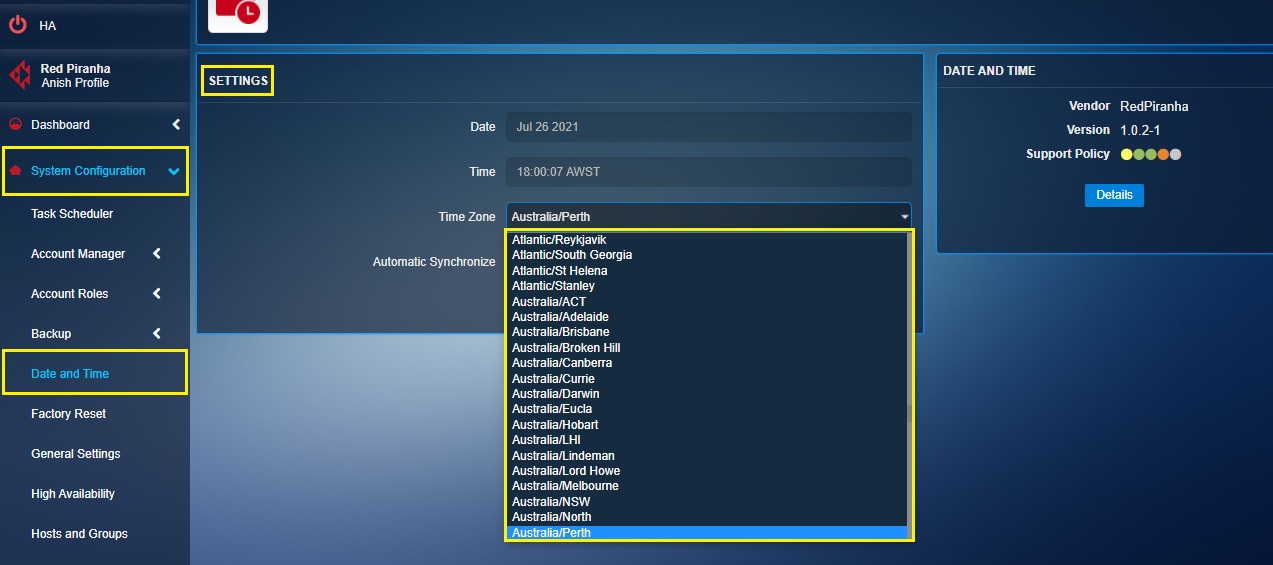1273x565 pixels.
Task: Select Atlantic/Reykjavik time zone
Action: point(706,240)
